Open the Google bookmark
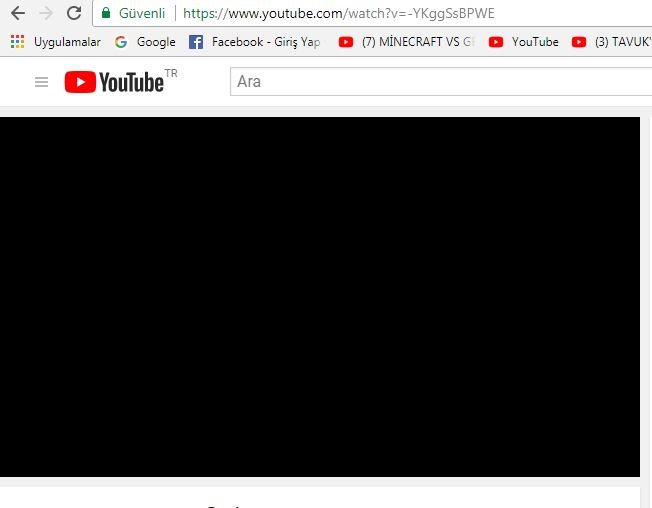Viewport: 652px width, 508px height. 156,42
